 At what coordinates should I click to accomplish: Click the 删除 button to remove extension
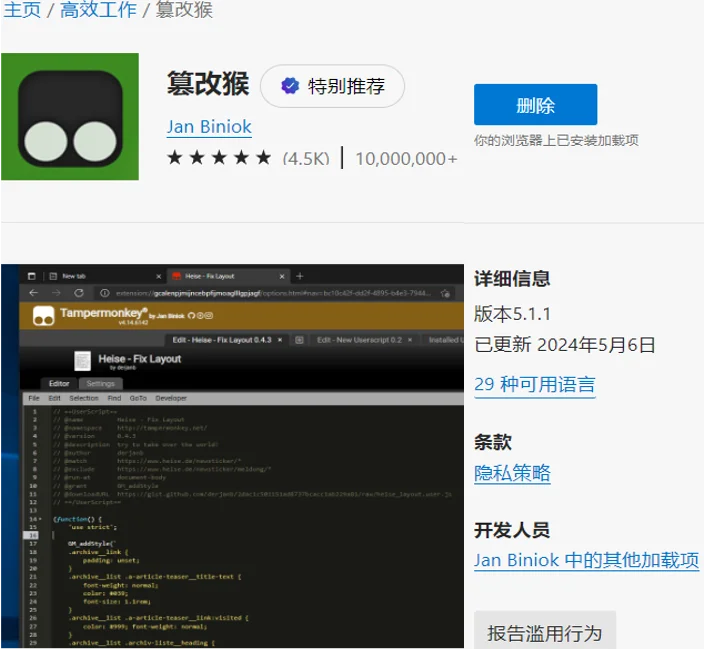536,104
